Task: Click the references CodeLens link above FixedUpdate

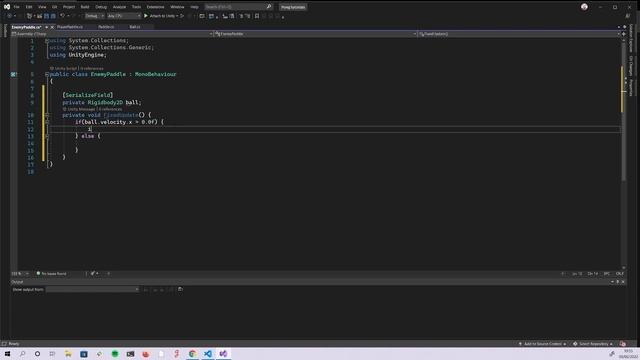Action: (x=110, y=109)
